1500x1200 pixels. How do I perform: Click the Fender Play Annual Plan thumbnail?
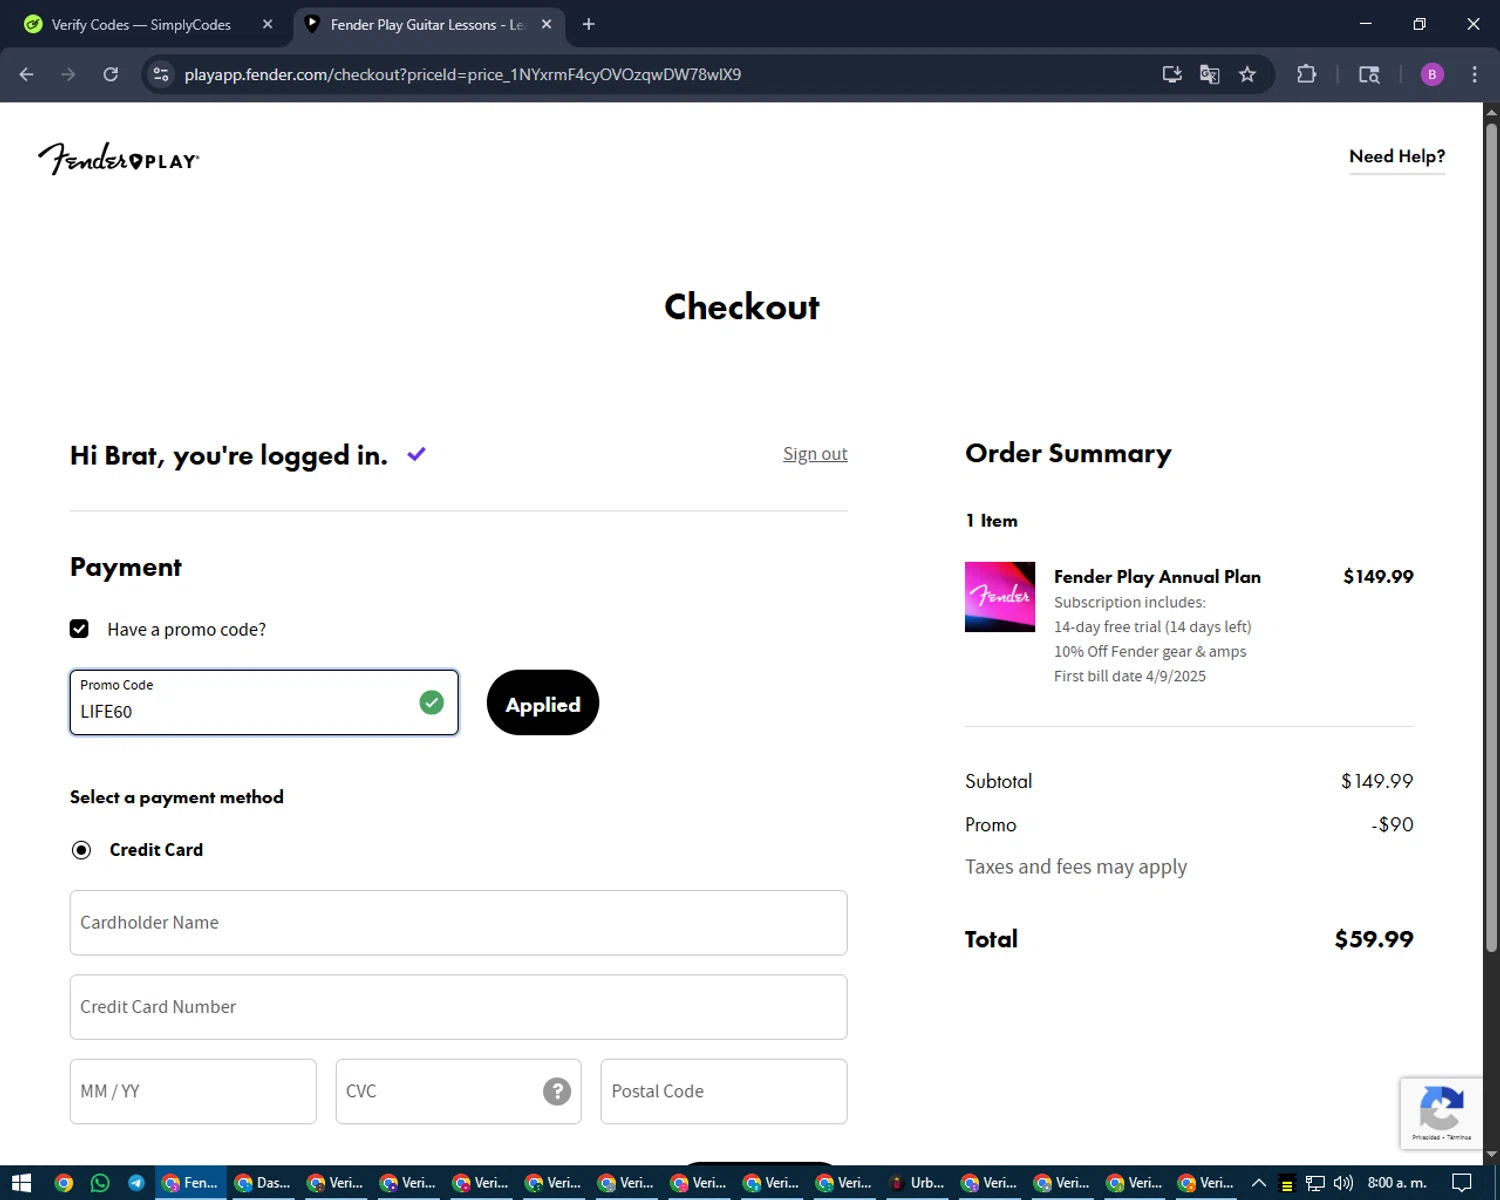tap(1000, 597)
